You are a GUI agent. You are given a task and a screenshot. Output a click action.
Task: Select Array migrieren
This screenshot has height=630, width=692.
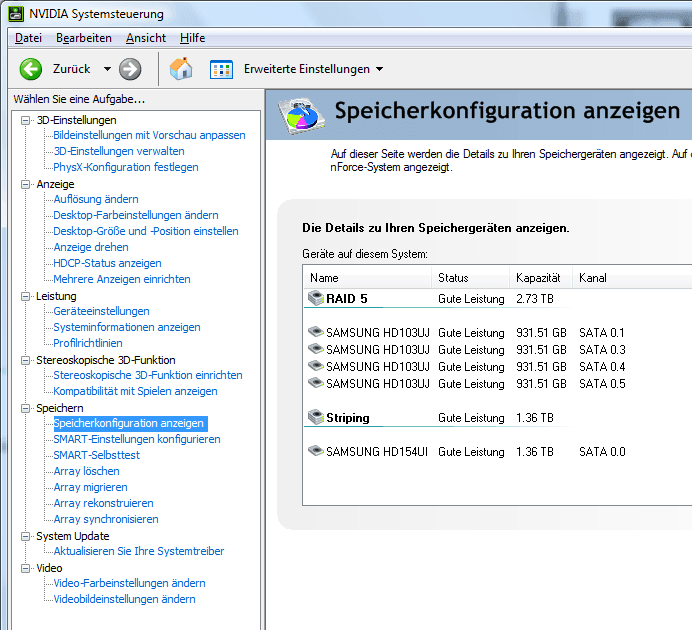[x=90, y=487]
